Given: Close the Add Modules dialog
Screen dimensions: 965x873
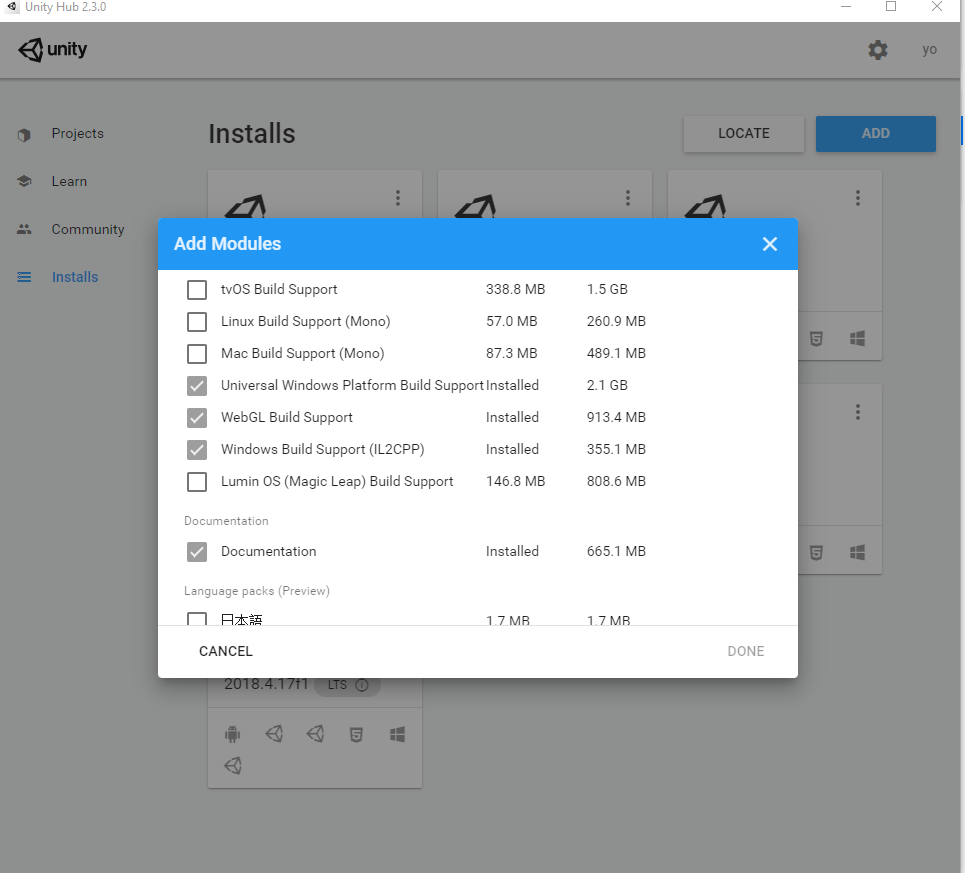Looking at the screenshot, I should [x=769, y=244].
